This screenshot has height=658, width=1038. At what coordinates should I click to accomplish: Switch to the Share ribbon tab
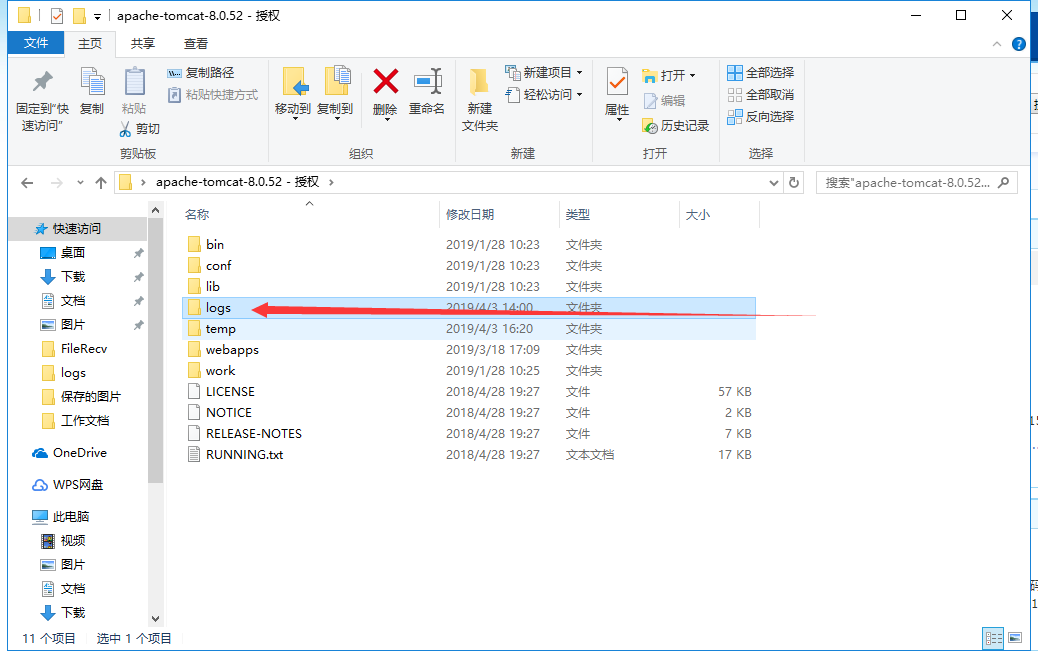coord(142,44)
